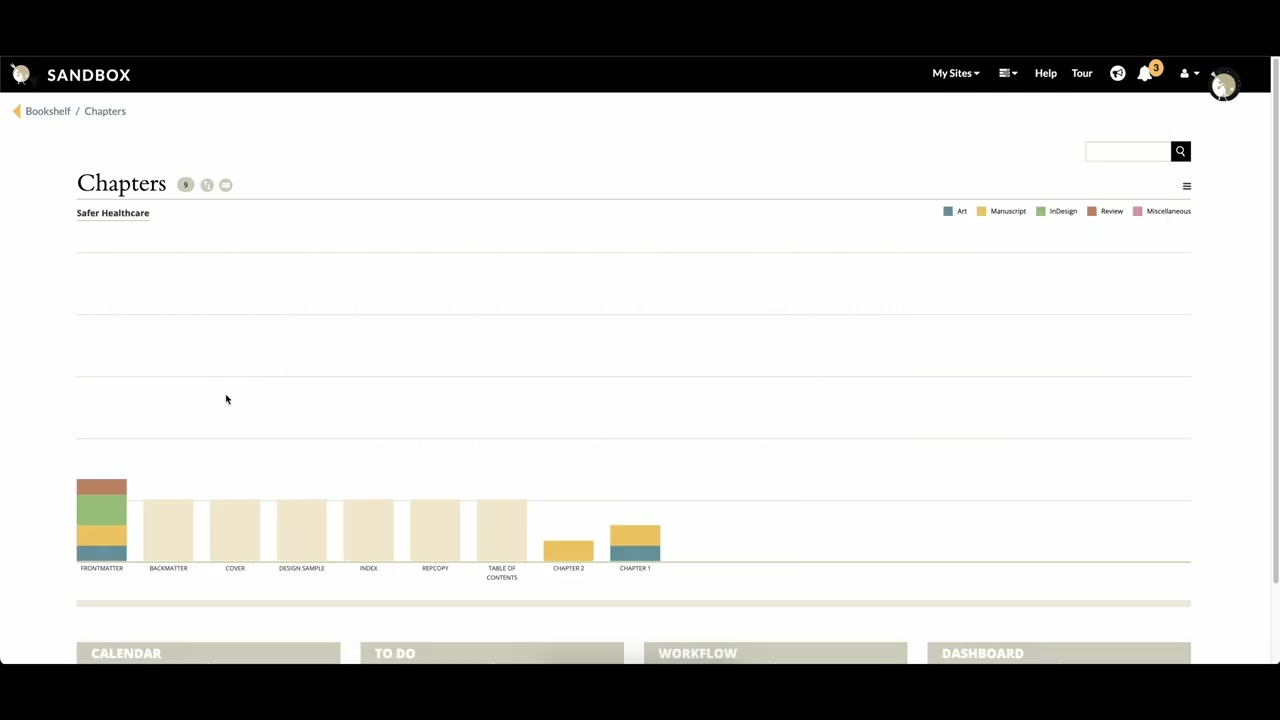
Task: Click the TABLE OF CONTENTS axis label
Action: (502, 573)
